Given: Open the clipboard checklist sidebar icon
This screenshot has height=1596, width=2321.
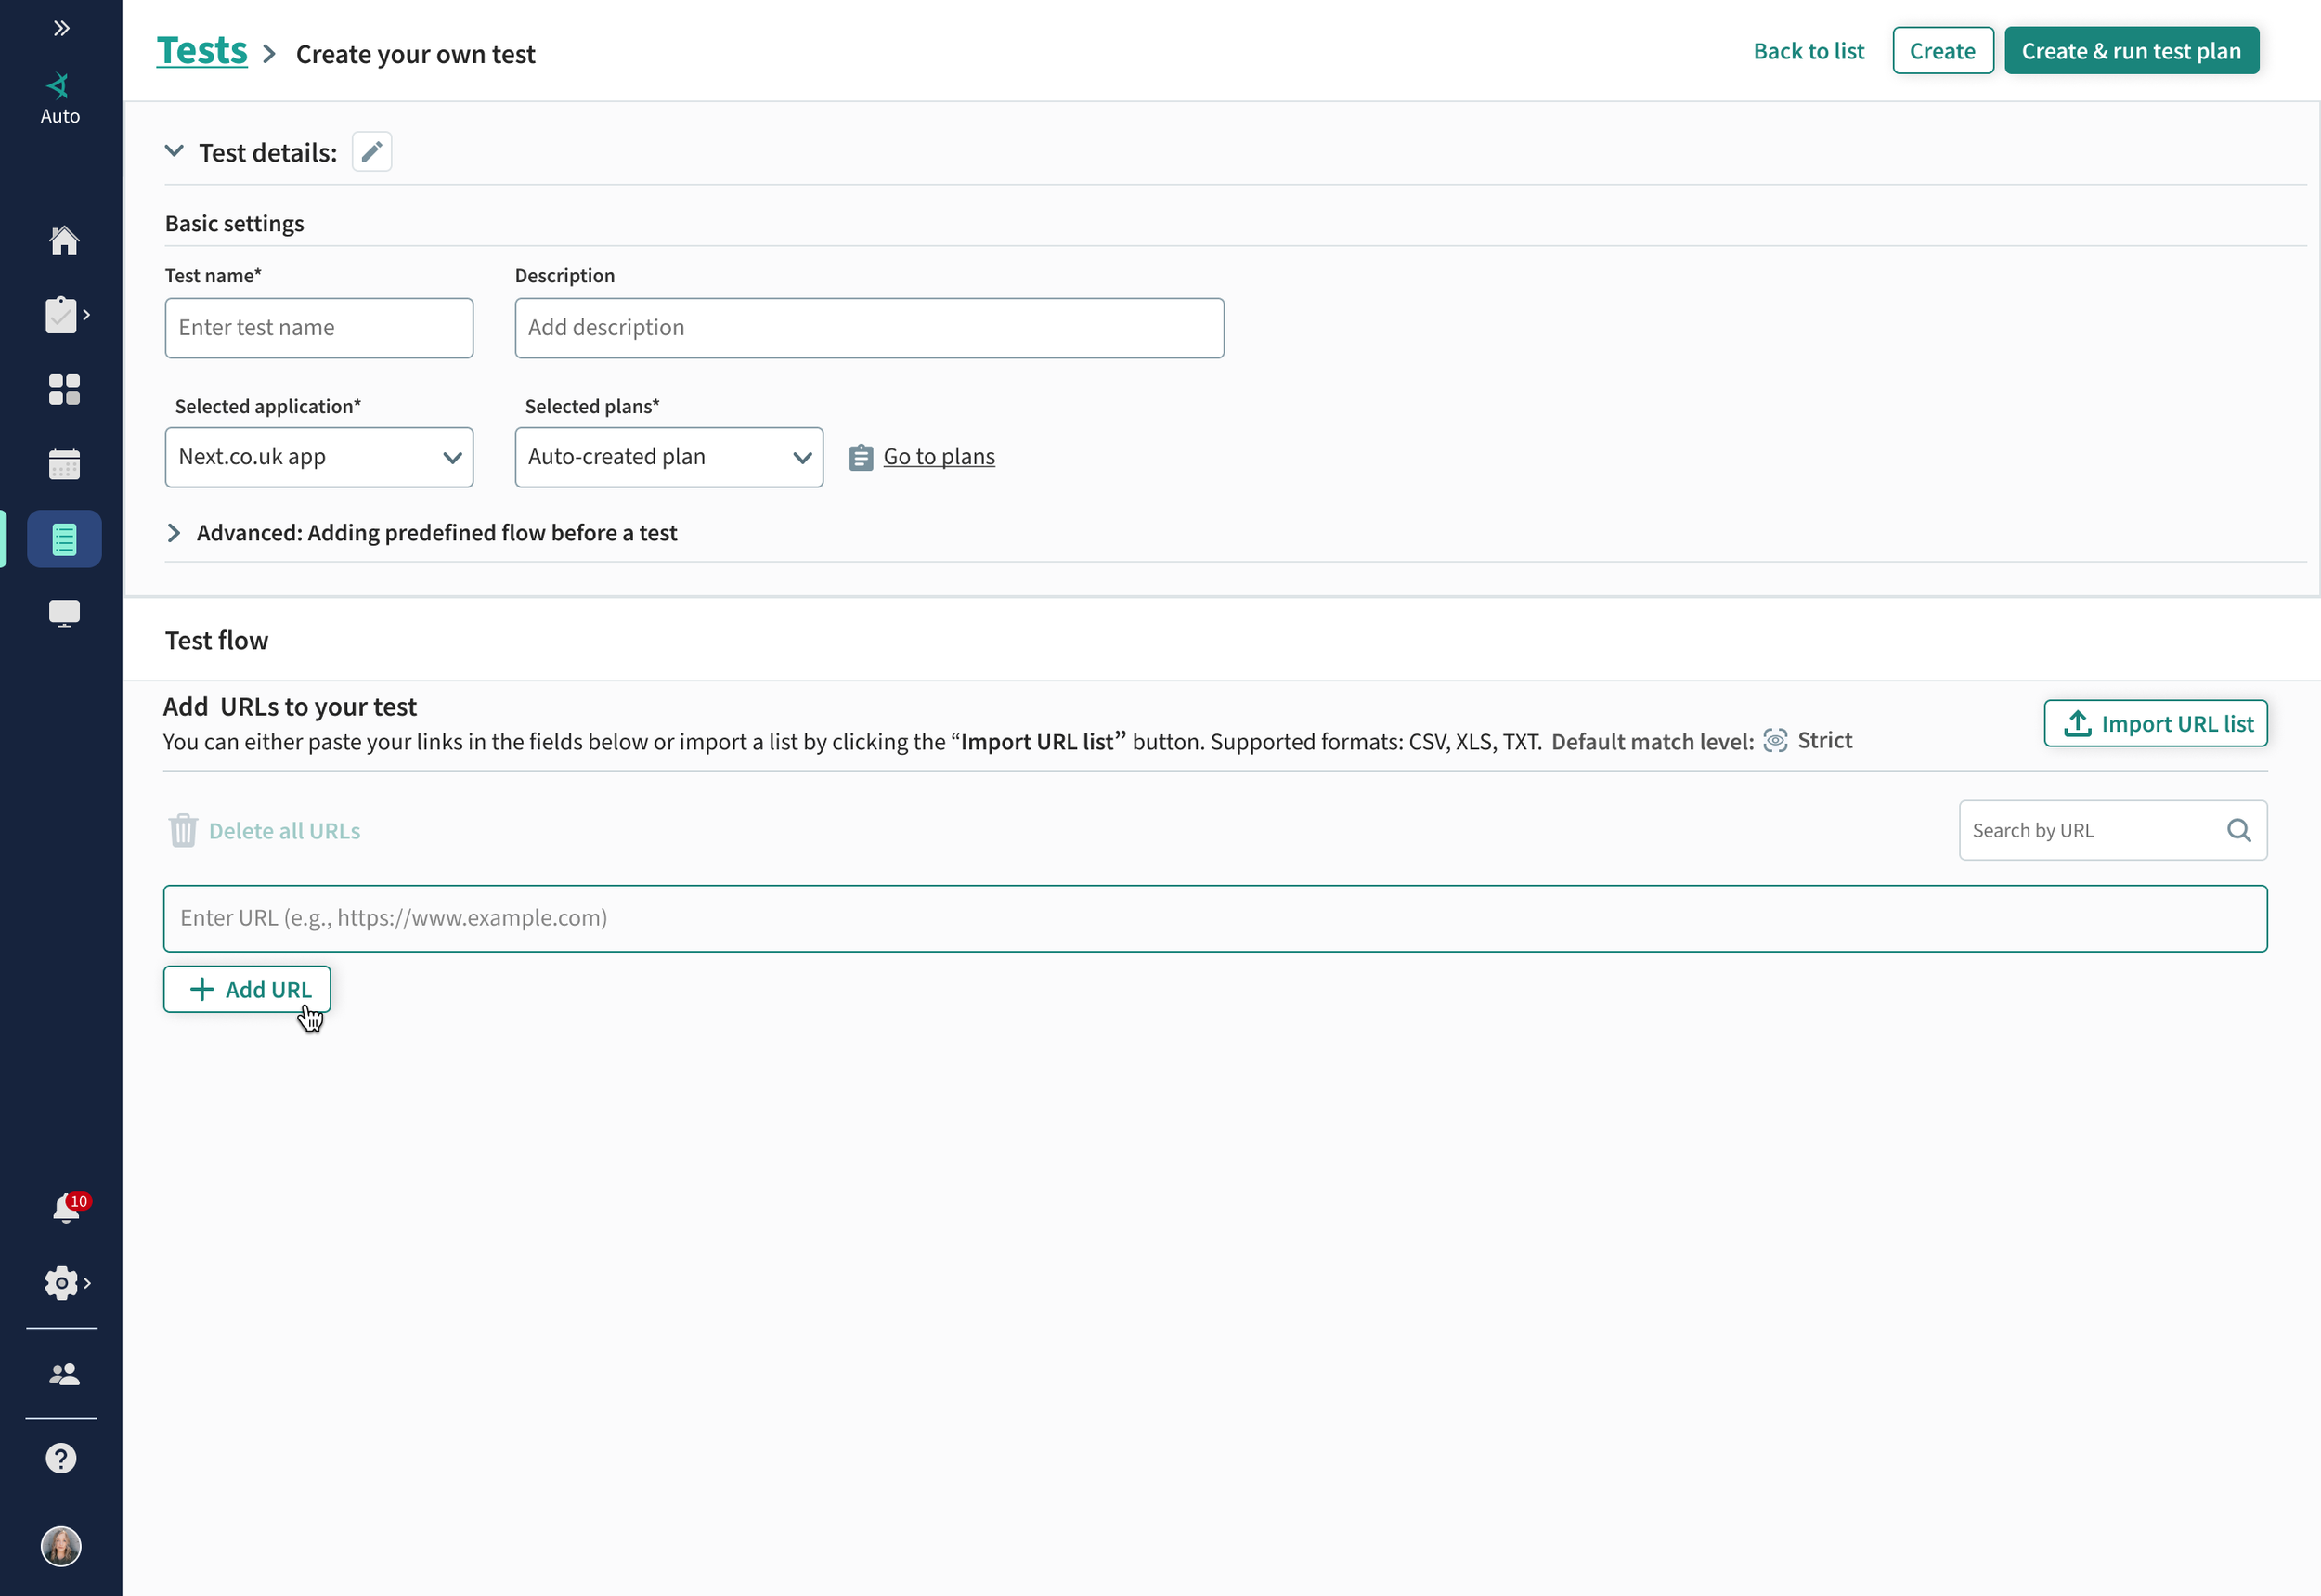Looking at the screenshot, I should pyautogui.click(x=62, y=315).
